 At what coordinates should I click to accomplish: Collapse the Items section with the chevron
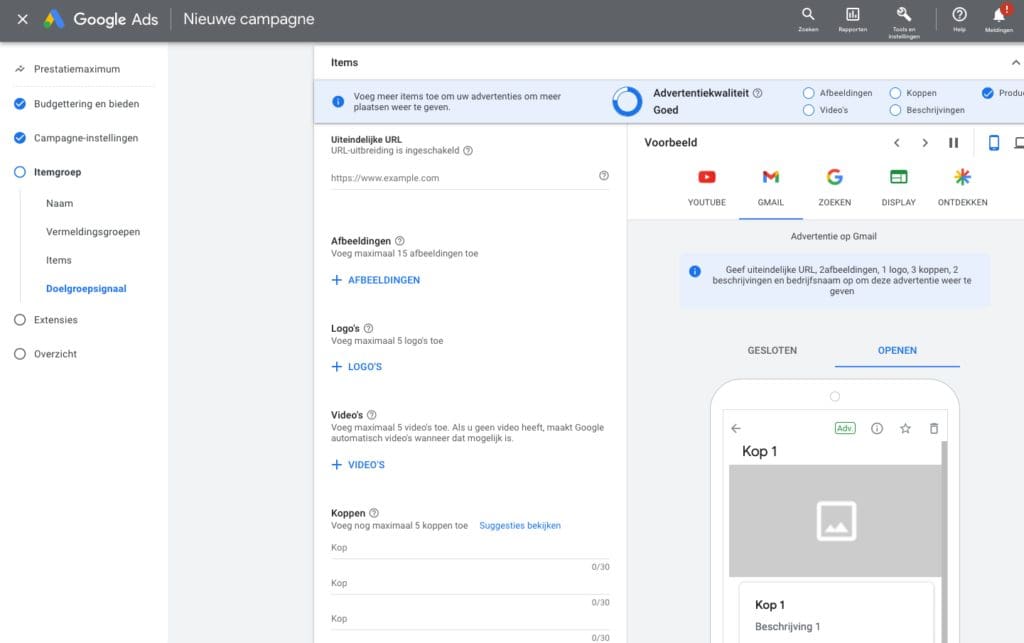pyautogui.click(x=1016, y=63)
